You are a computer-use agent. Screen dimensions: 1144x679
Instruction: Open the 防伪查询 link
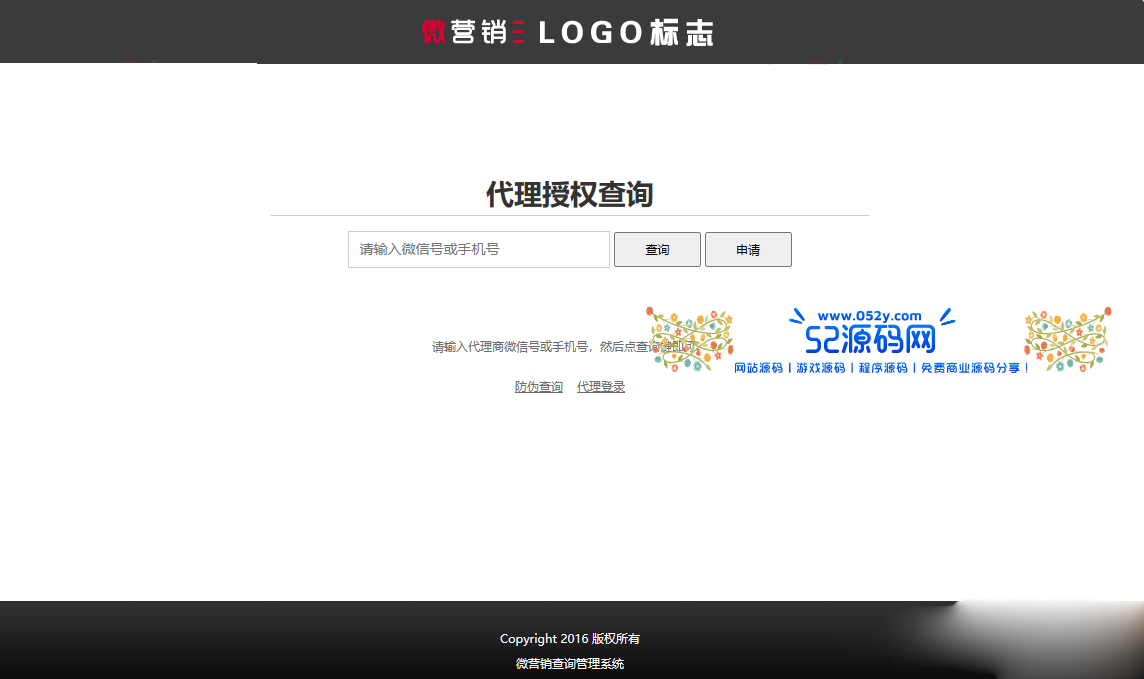[x=539, y=387]
